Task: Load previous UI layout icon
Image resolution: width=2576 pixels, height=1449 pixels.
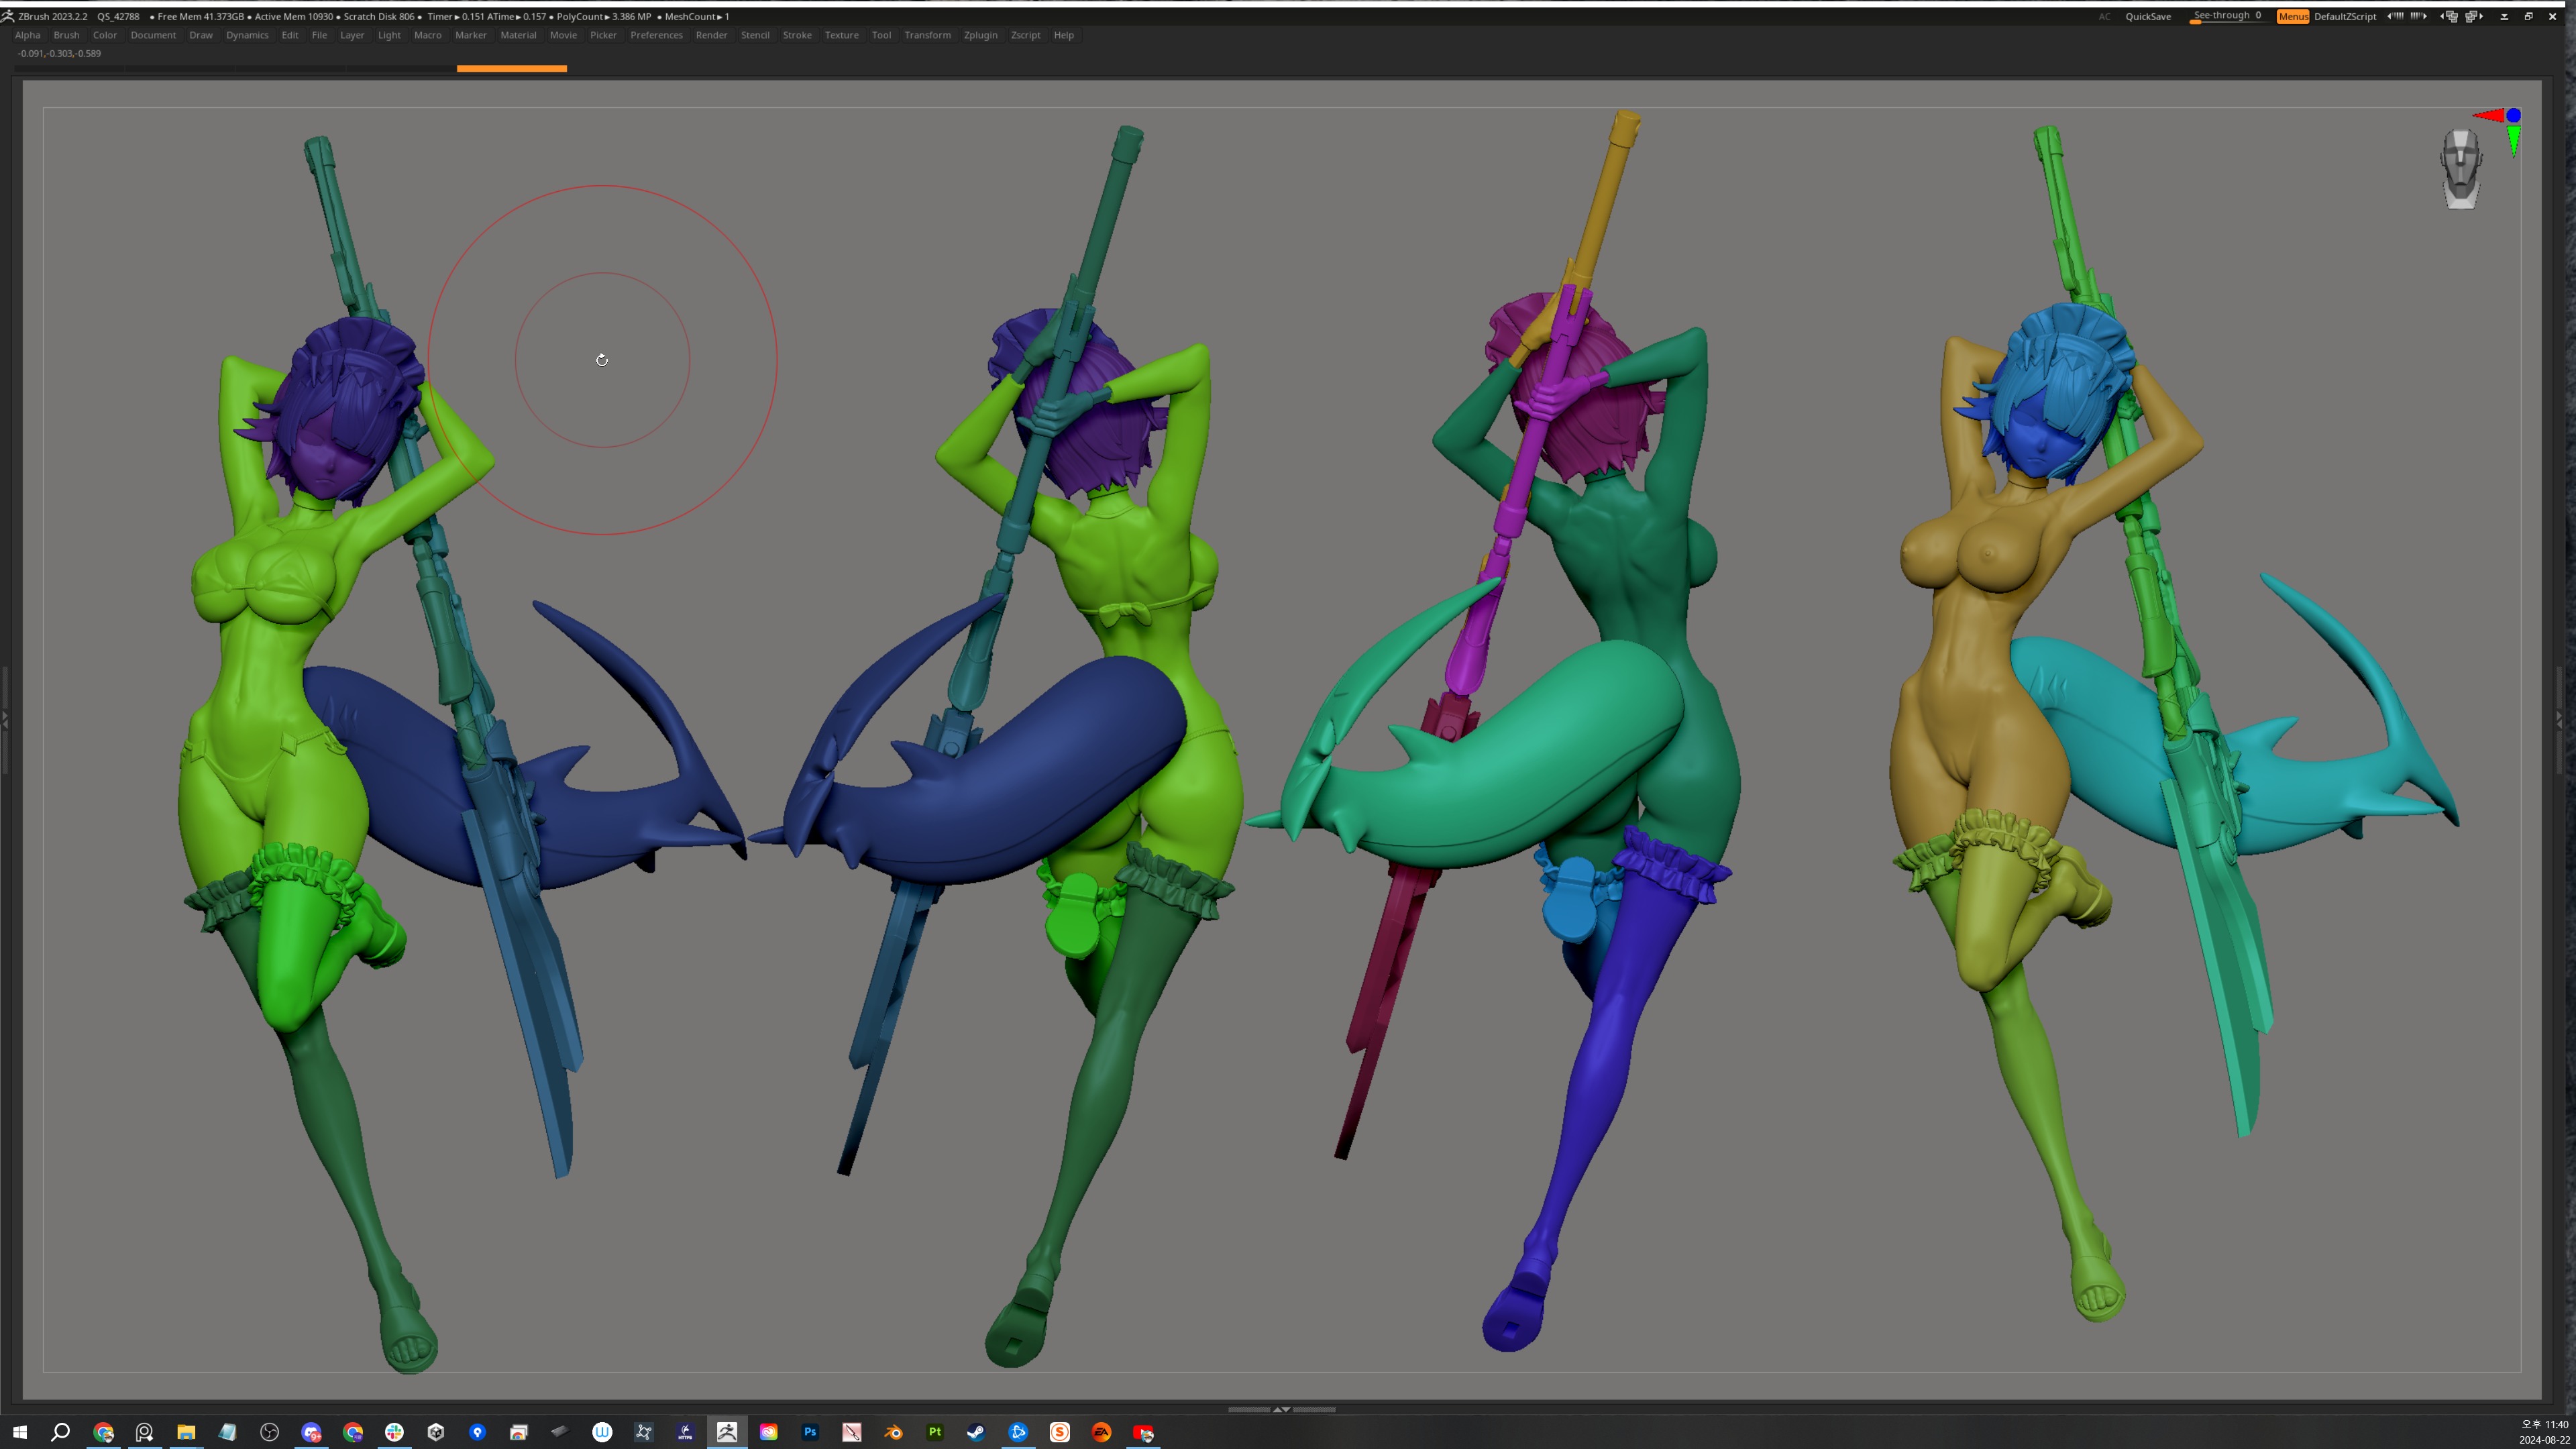Action: (x=2449, y=16)
